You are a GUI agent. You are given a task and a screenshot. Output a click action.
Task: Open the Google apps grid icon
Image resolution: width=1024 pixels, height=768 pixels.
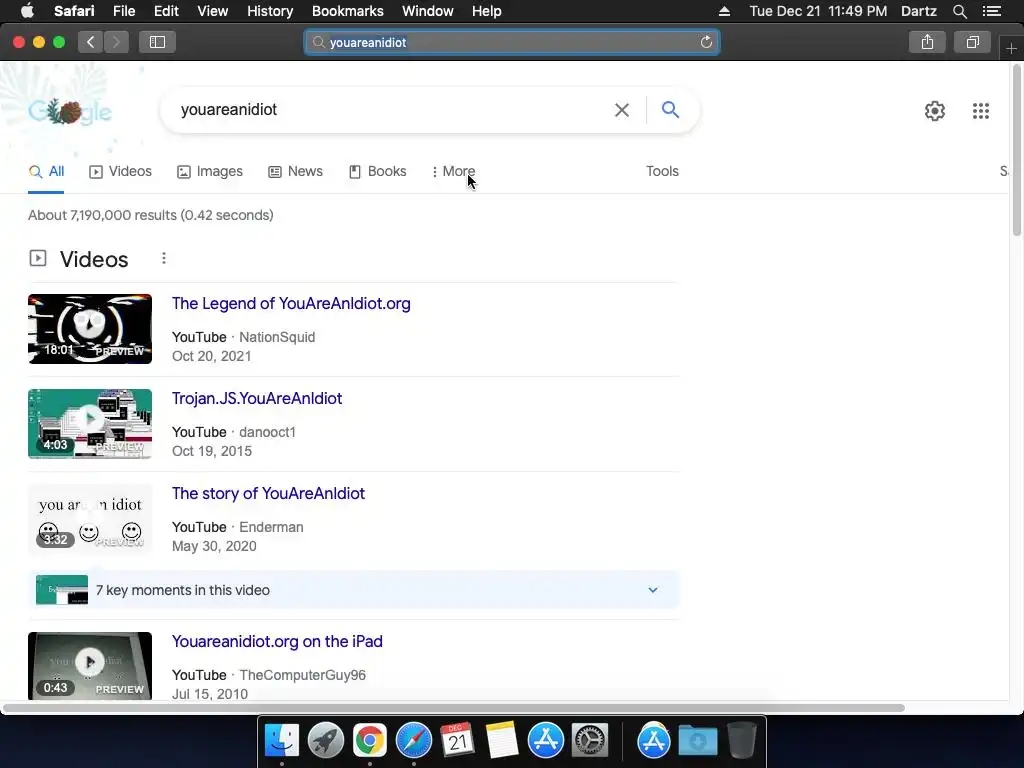(980, 111)
